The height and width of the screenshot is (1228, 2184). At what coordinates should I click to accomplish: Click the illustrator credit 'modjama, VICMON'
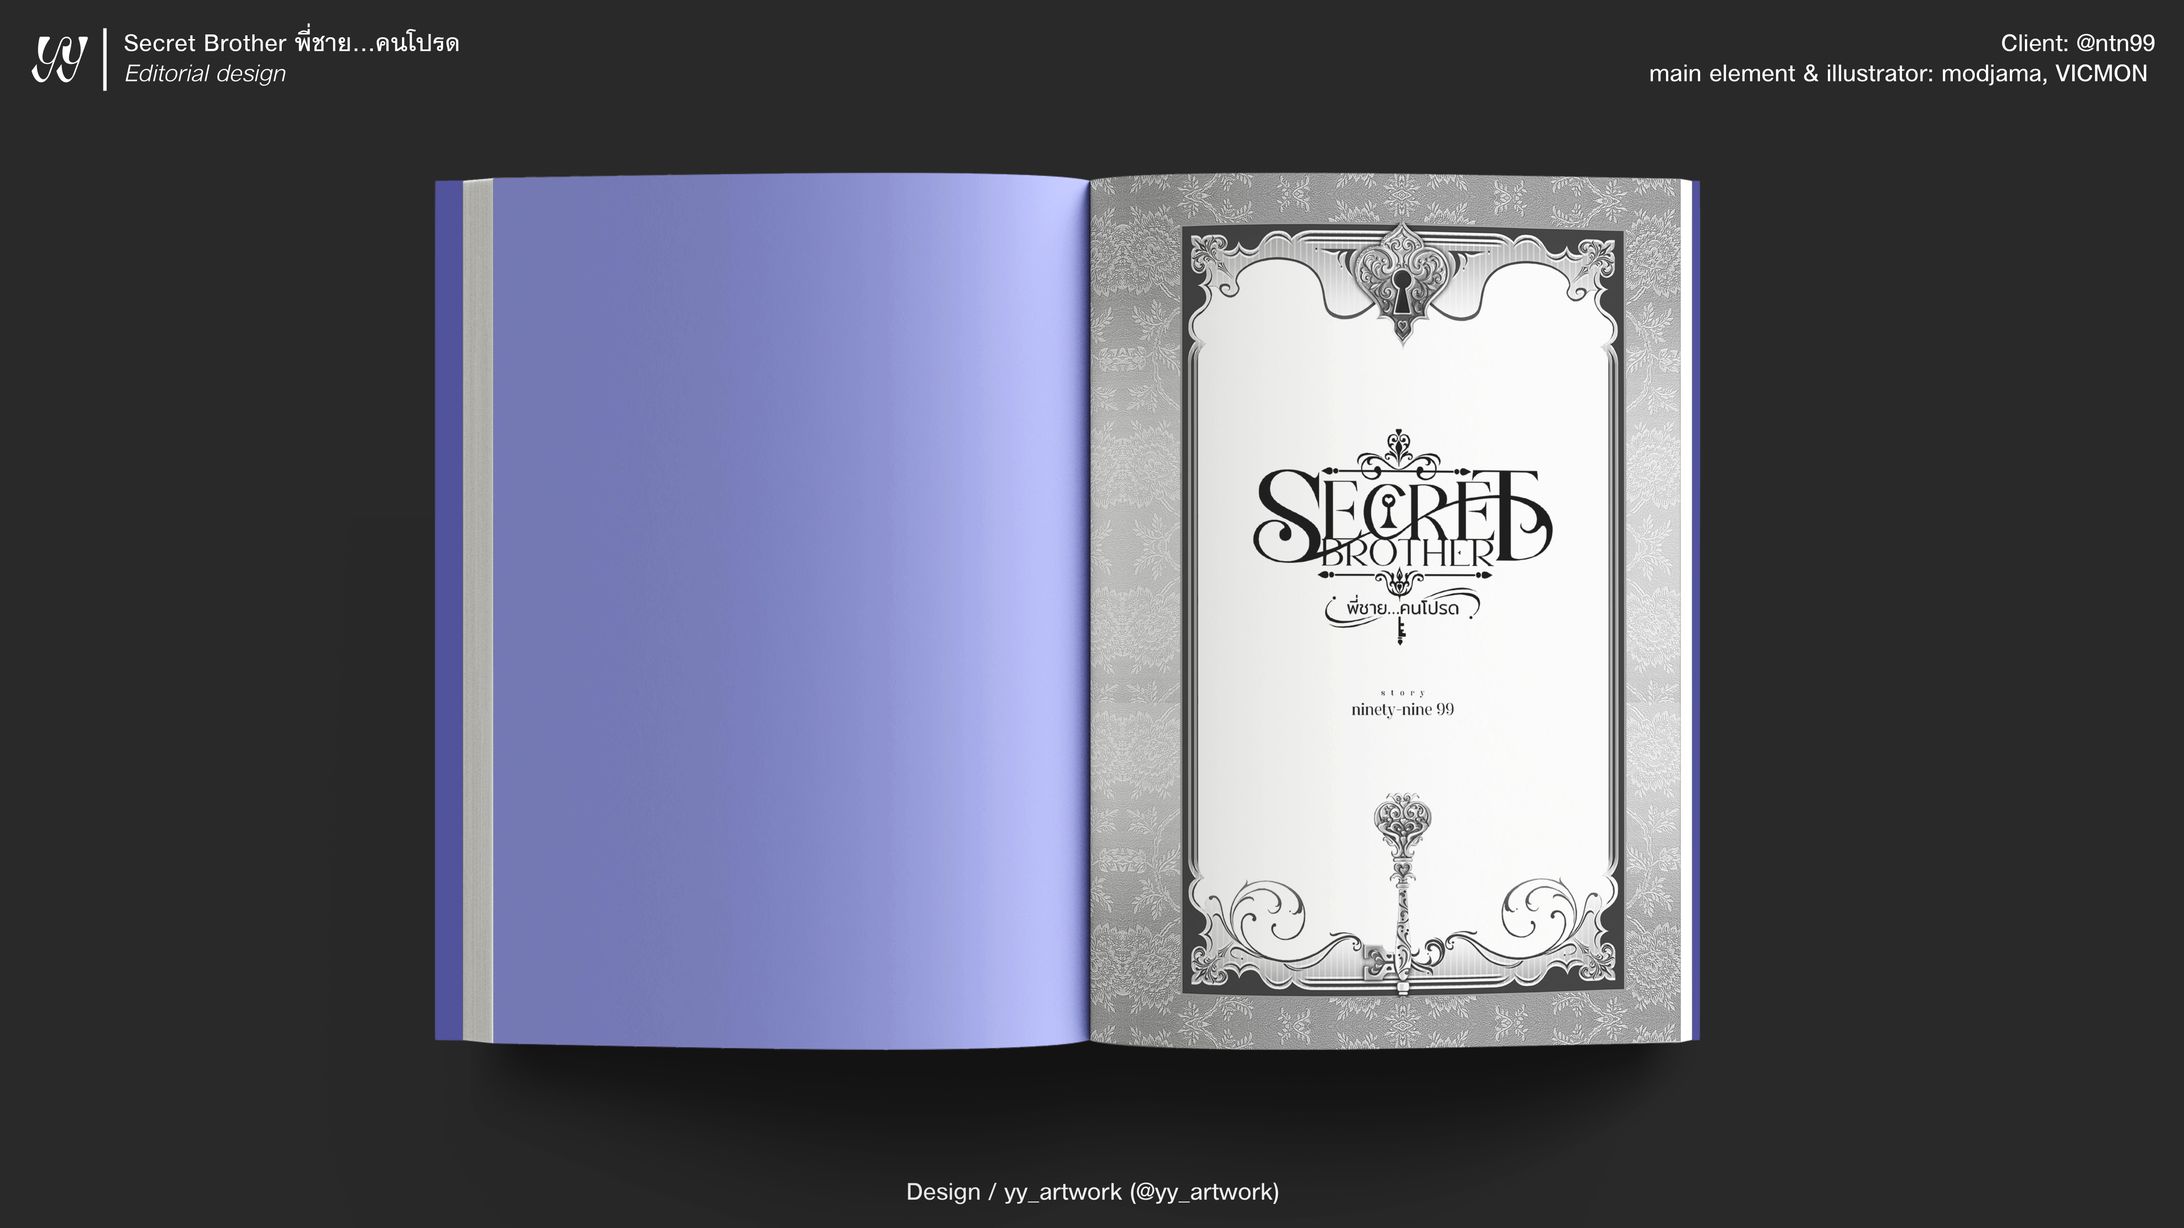(x=2043, y=74)
